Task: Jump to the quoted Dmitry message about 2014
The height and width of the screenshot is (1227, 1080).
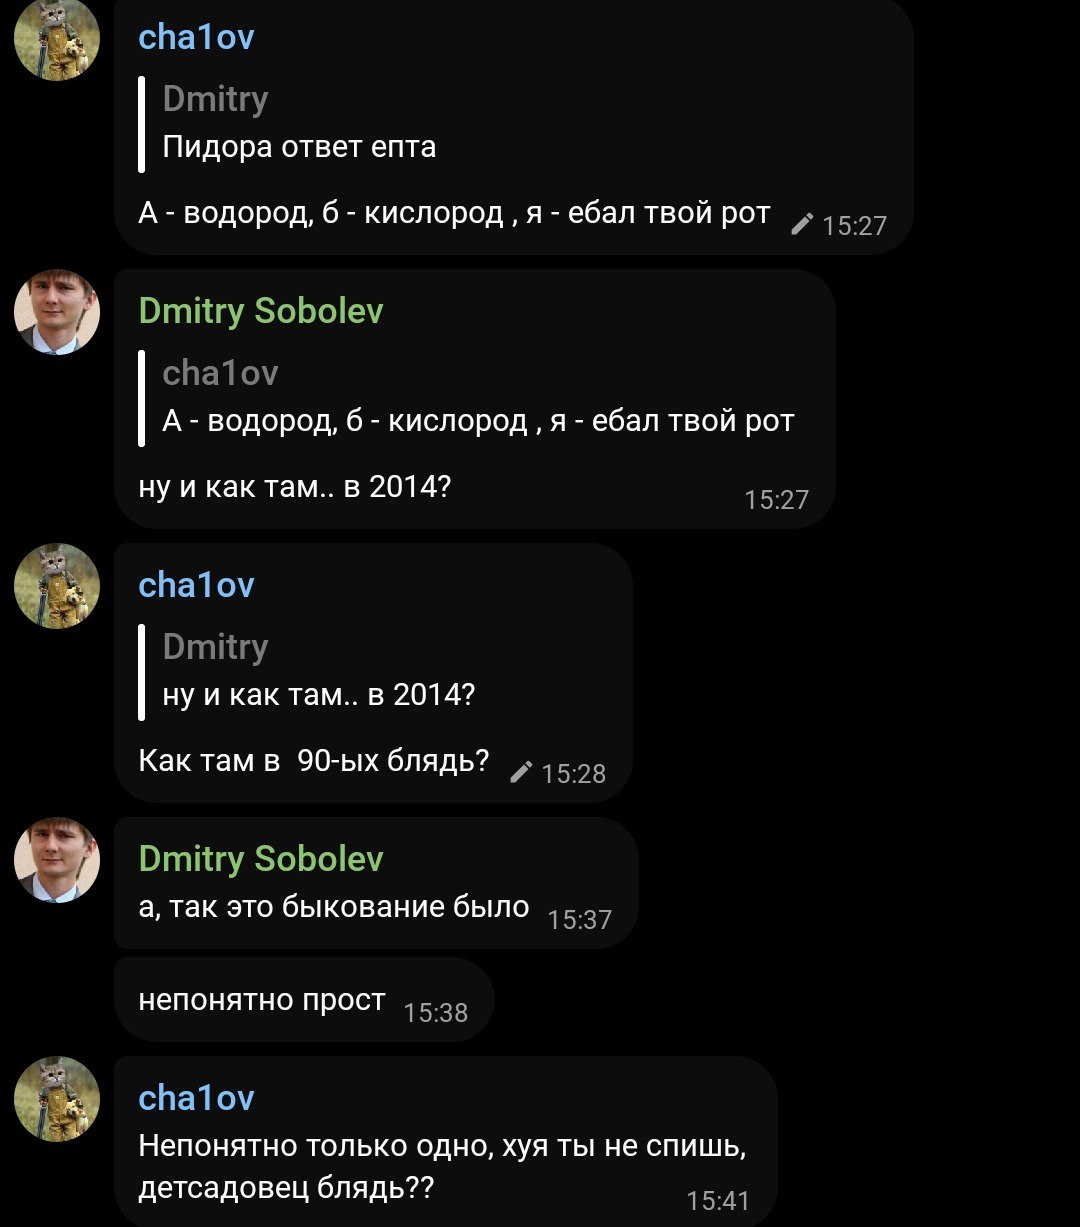Action: point(318,672)
